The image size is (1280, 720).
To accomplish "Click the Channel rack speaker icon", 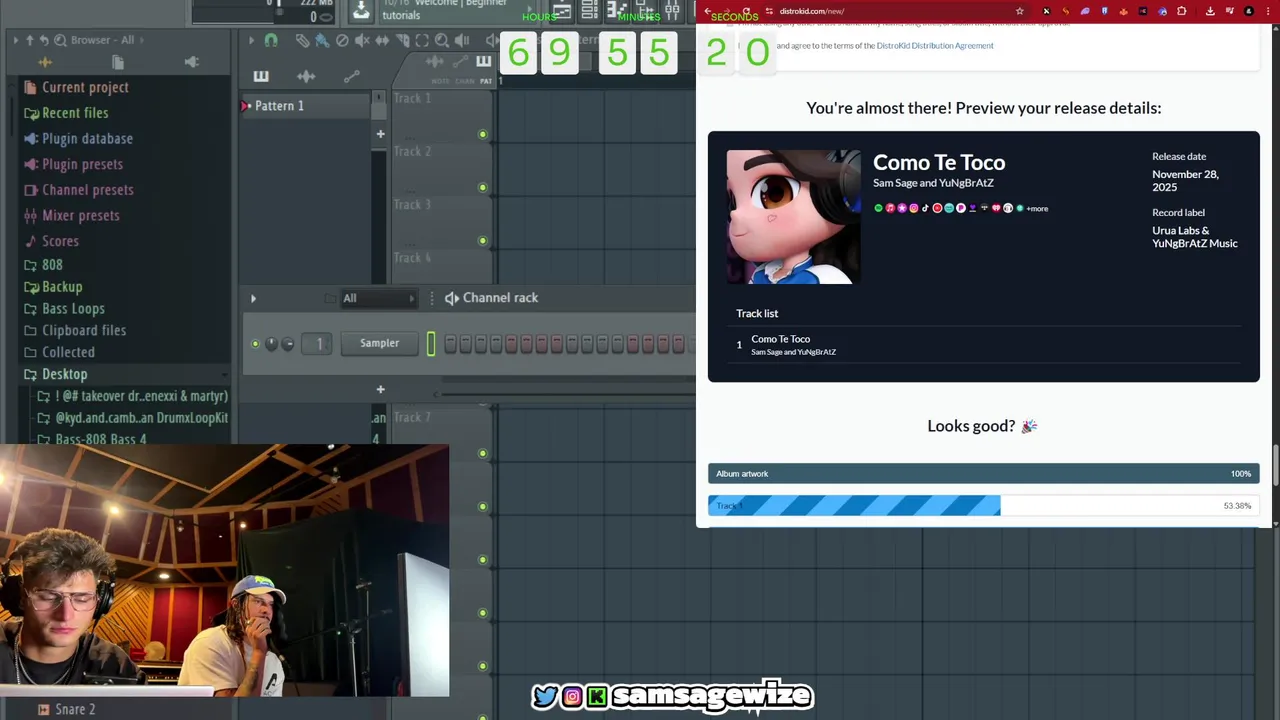I will pyautogui.click(x=452, y=298).
